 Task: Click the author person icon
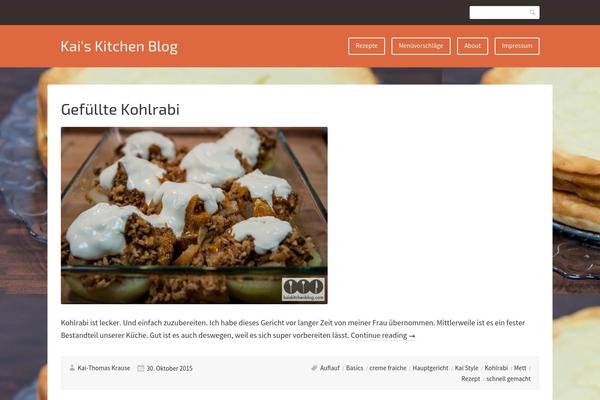(72, 368)
